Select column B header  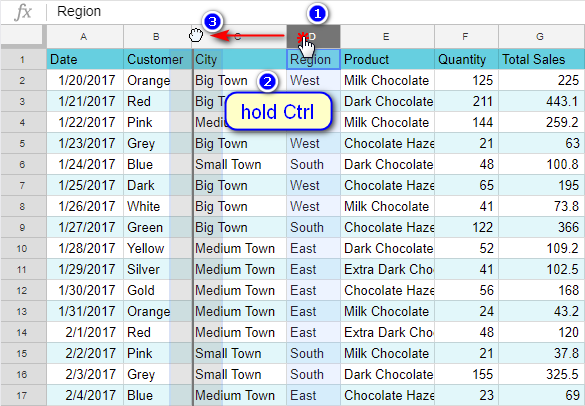click(157, 37)
